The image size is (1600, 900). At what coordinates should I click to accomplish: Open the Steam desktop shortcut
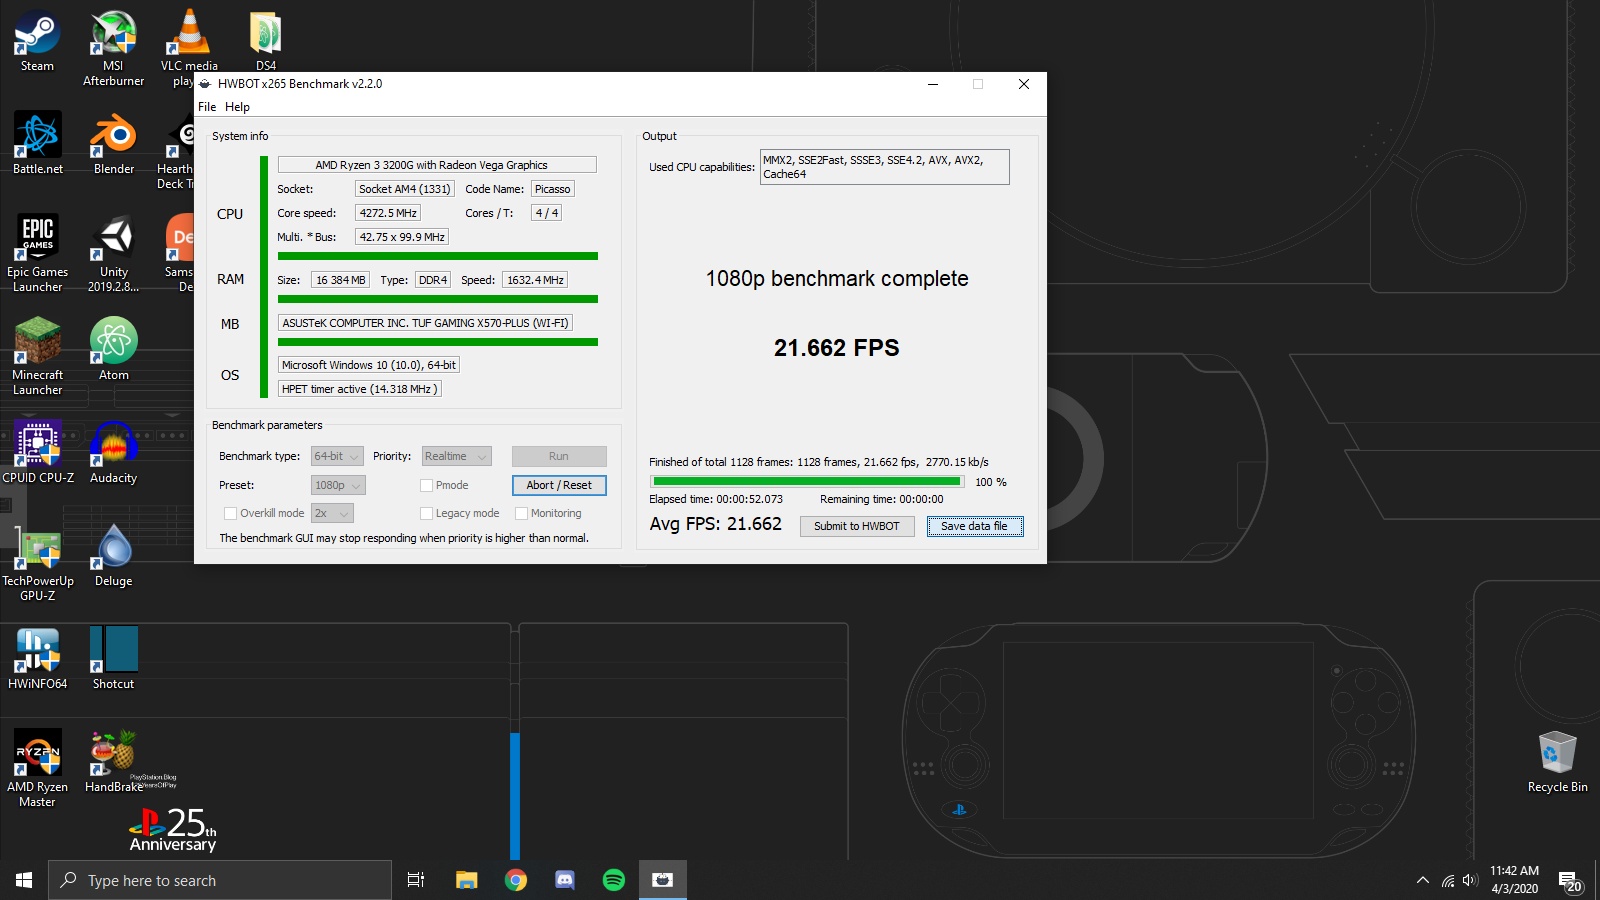(x=37, y=42)
